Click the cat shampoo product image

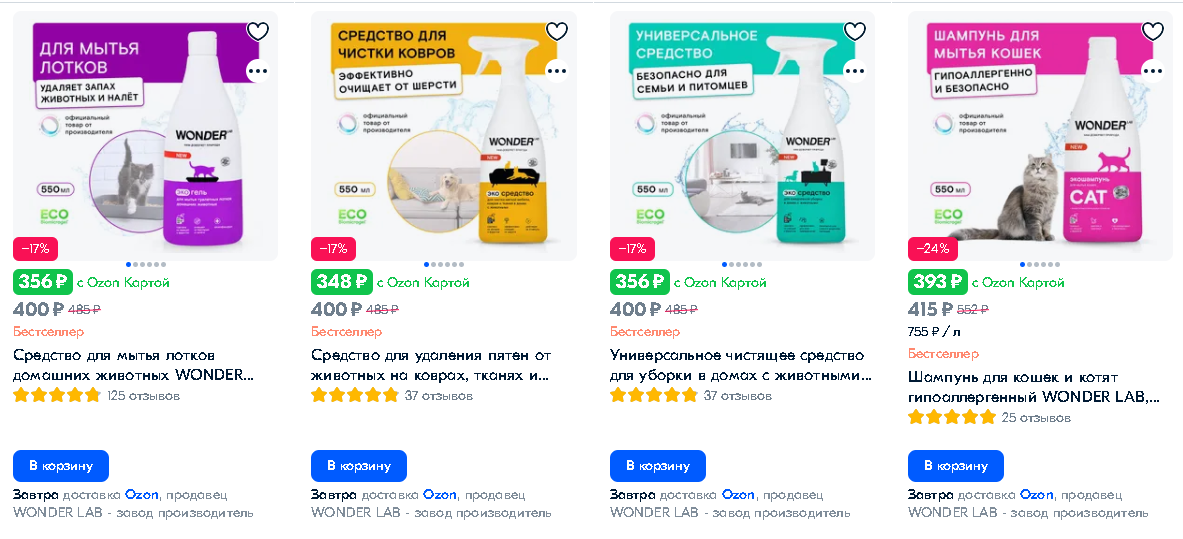coord(1040,136)
